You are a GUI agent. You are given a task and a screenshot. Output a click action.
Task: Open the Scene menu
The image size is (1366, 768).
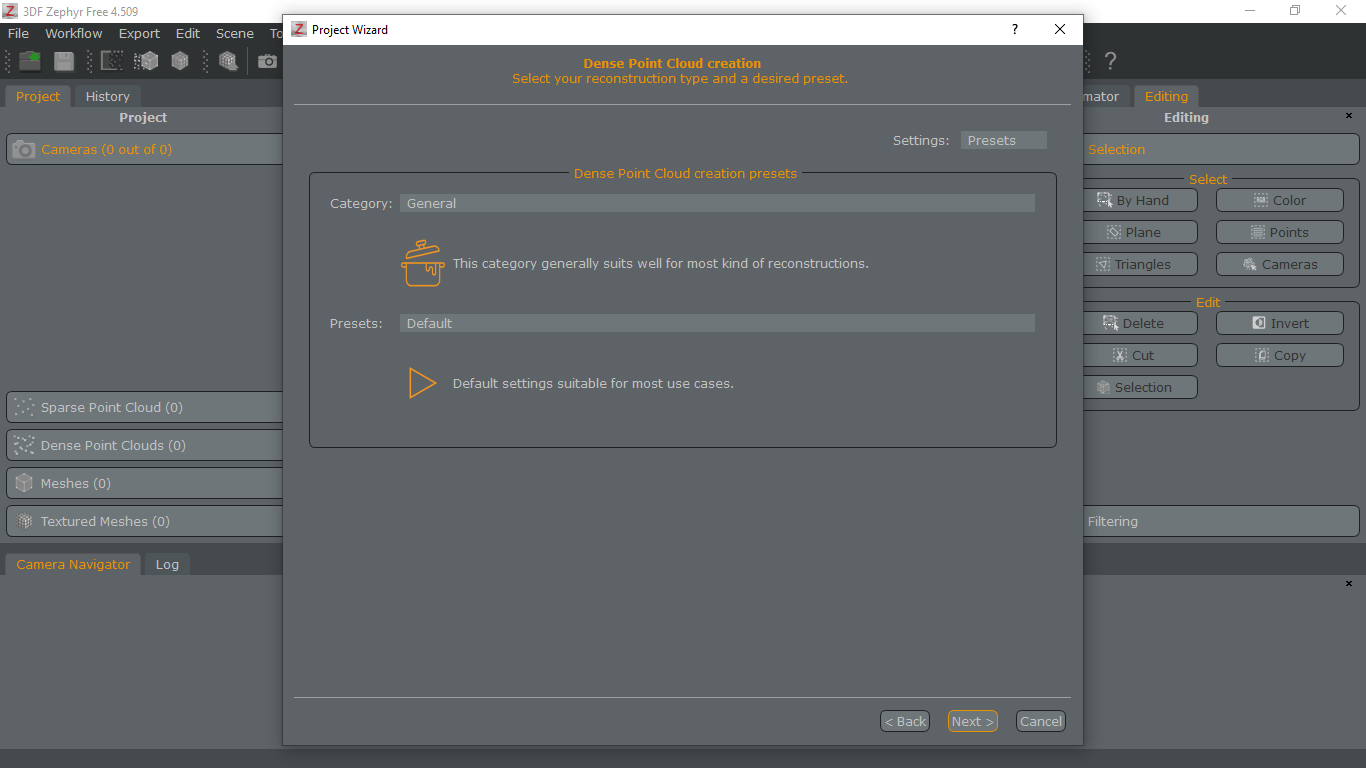tap(235, 33)
